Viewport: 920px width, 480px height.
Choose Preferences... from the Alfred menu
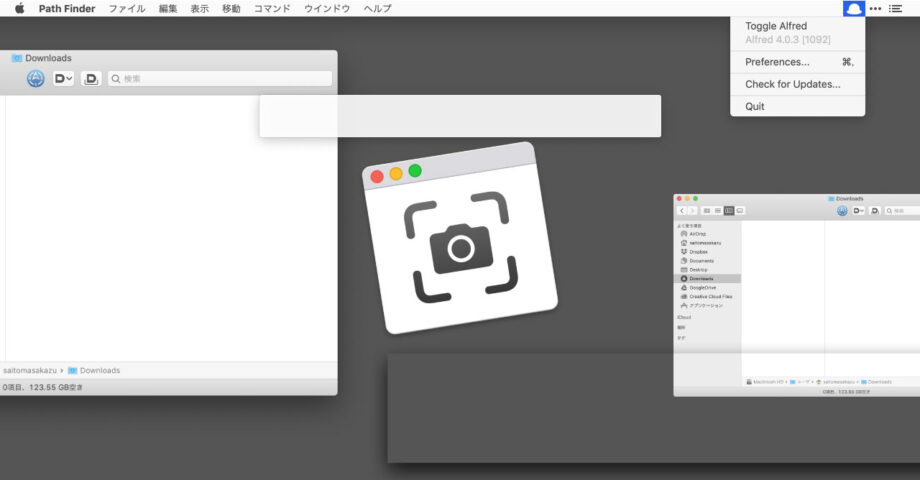[777, 62]
